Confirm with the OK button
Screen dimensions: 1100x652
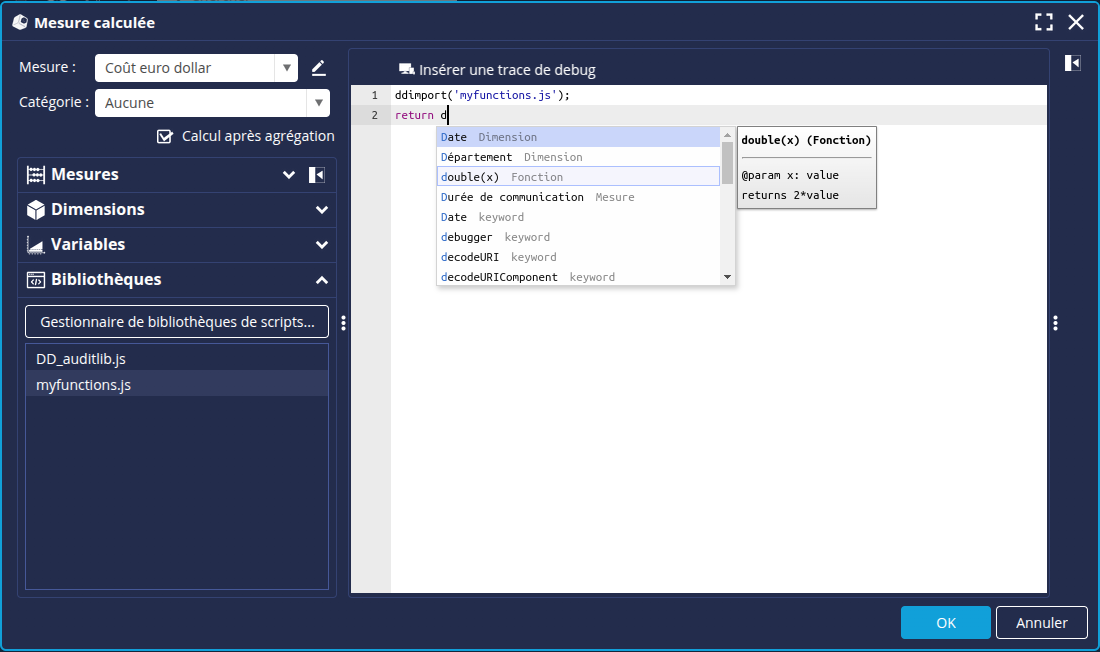(x=945, y=622)
